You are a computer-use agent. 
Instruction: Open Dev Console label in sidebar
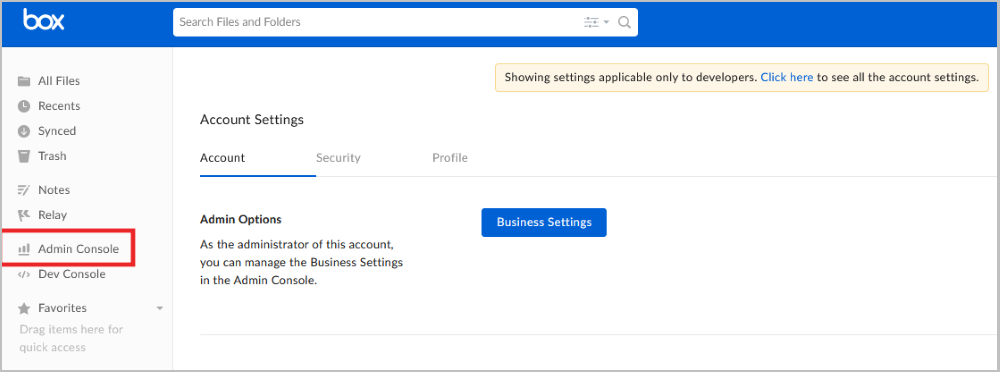(x=72, y=274)
